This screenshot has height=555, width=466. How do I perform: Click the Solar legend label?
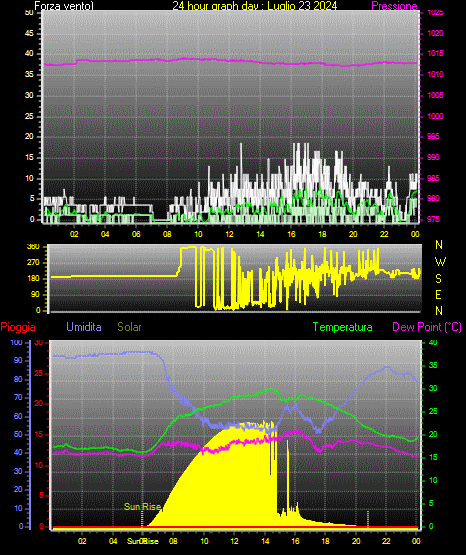[129, 327]
